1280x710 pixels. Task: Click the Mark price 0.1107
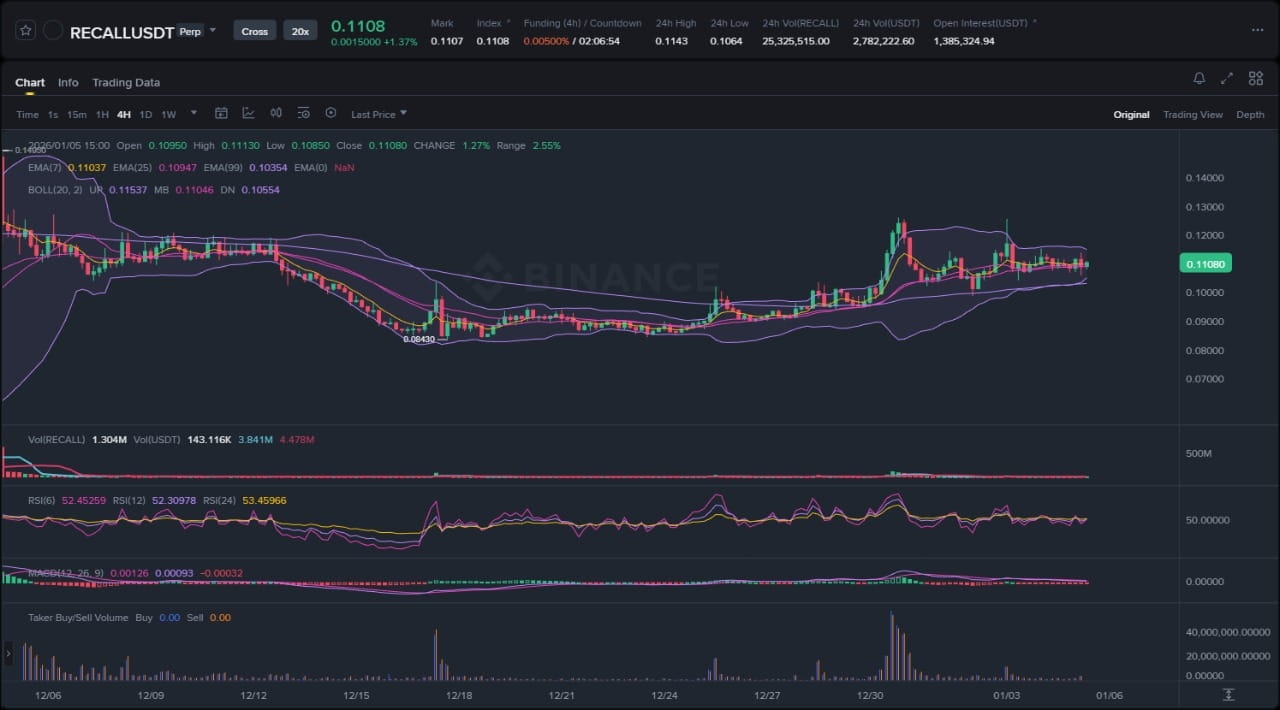coord(447,41)
